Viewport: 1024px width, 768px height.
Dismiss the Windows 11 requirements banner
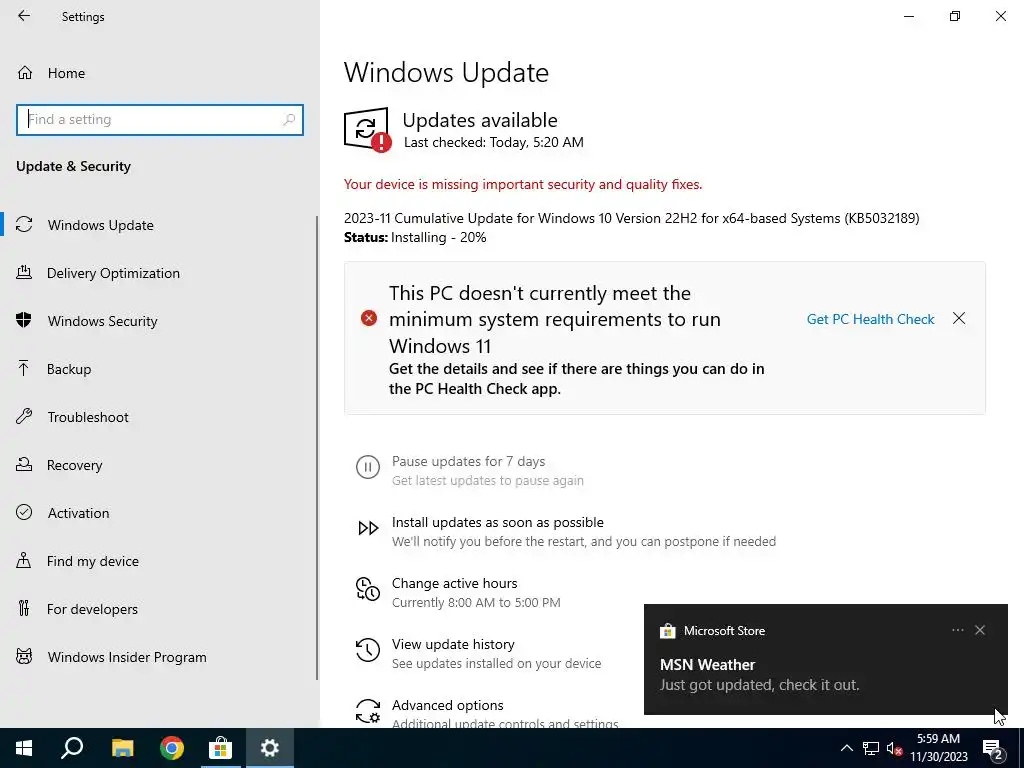click(x=959, y=318)
